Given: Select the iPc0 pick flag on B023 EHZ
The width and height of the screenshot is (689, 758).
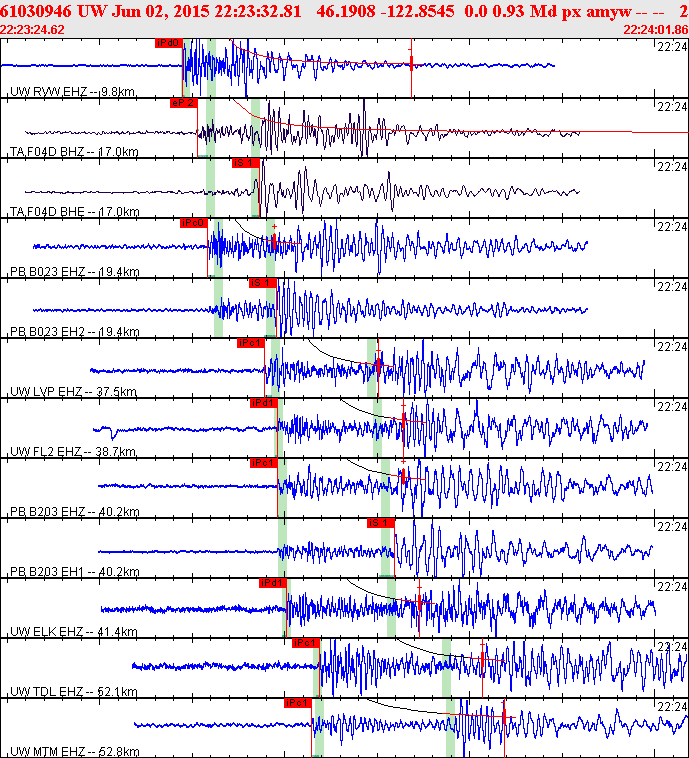Looking at the screenshot, I should point(194,223).
